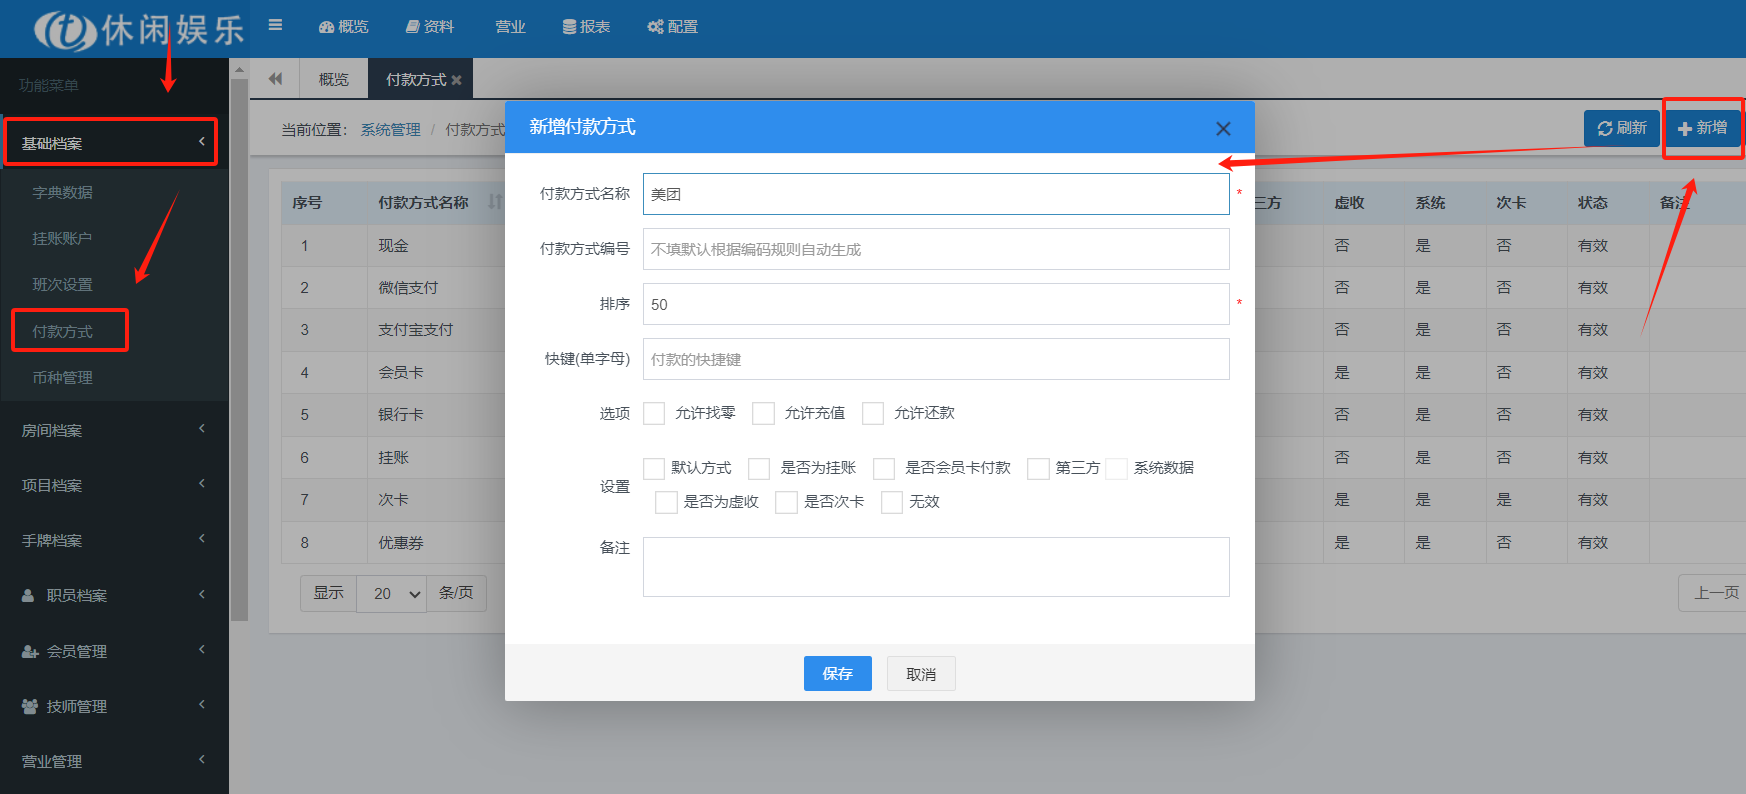This screenshot has height=794, width=1746.
Task: Click the 报表 database icon in top navigation
Action: pyautogui.click(x=569, y=27)
